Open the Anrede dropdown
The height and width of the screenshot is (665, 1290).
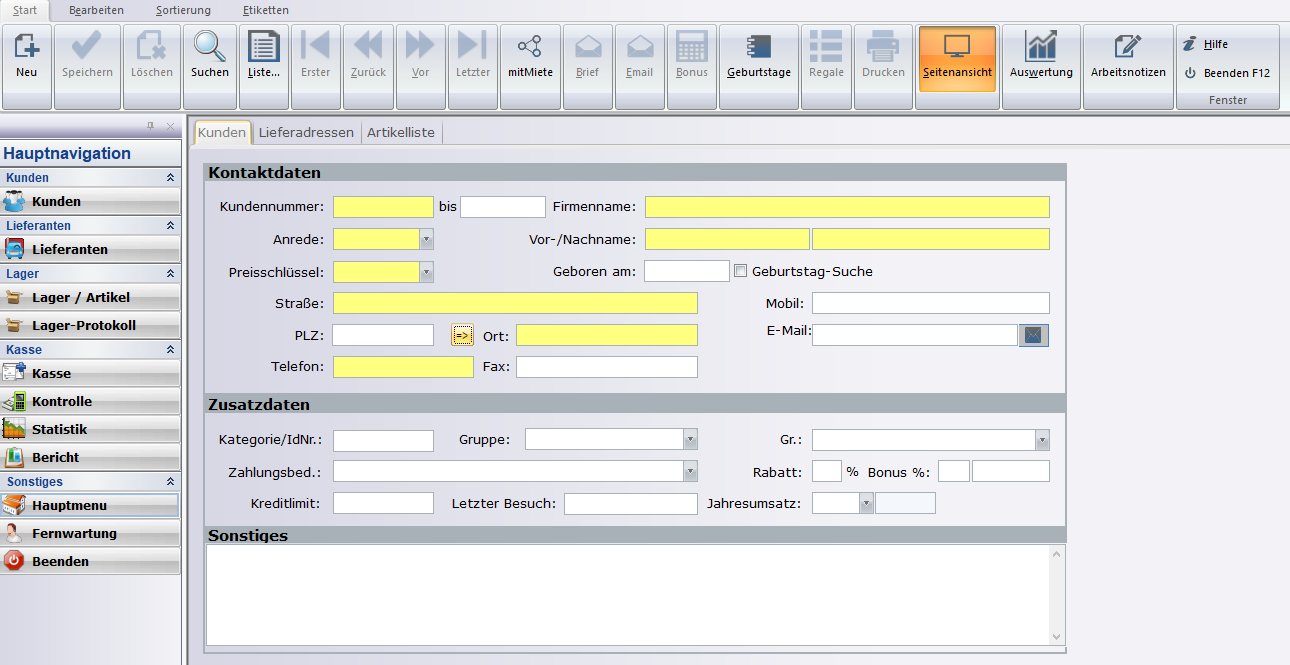tap(427, 240)
